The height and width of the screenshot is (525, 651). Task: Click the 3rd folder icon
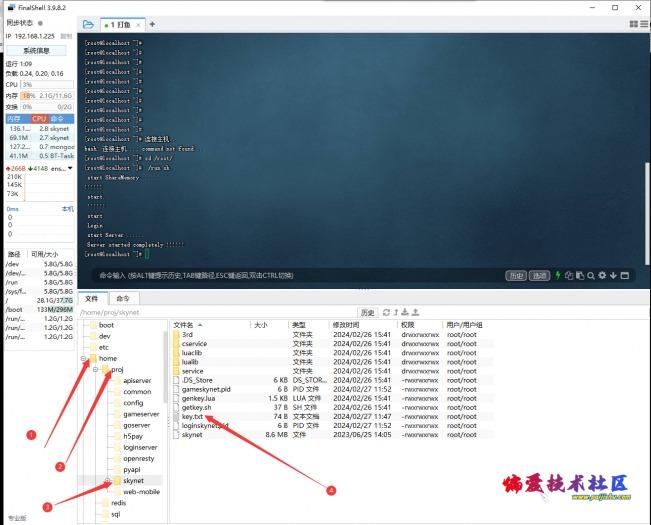176,335
